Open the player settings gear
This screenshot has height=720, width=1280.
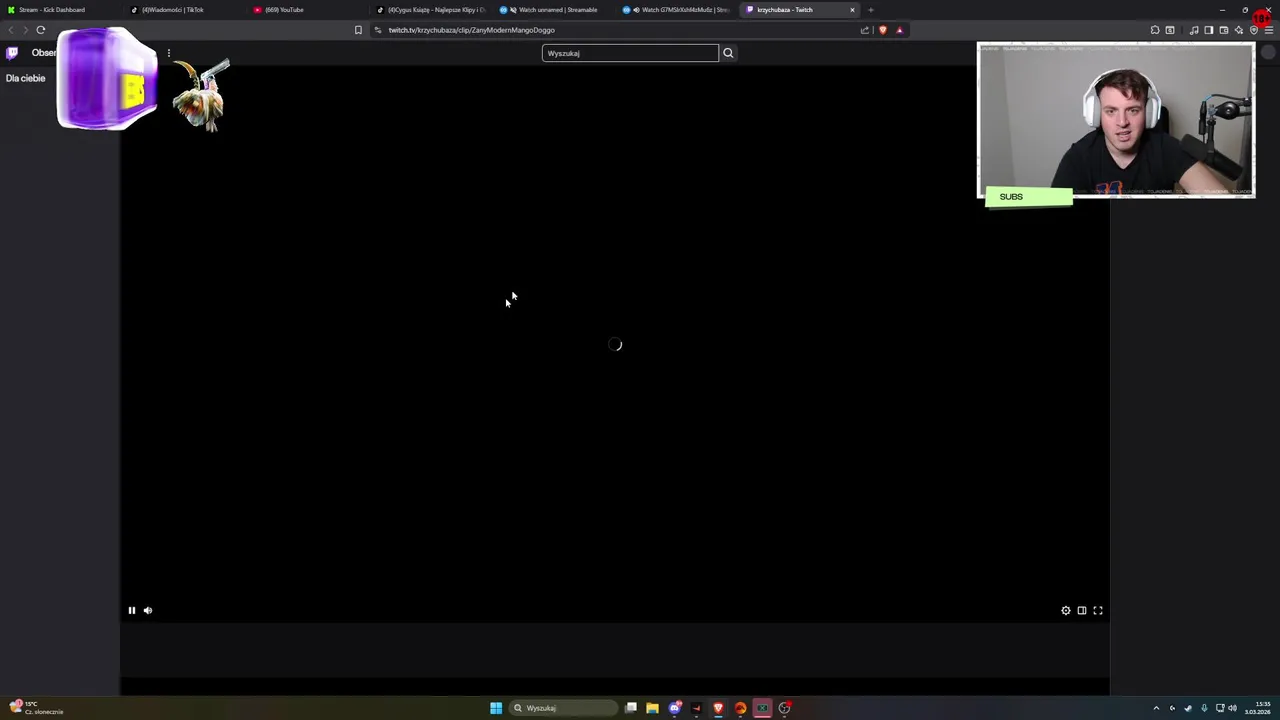click(x=1066, y=610)
